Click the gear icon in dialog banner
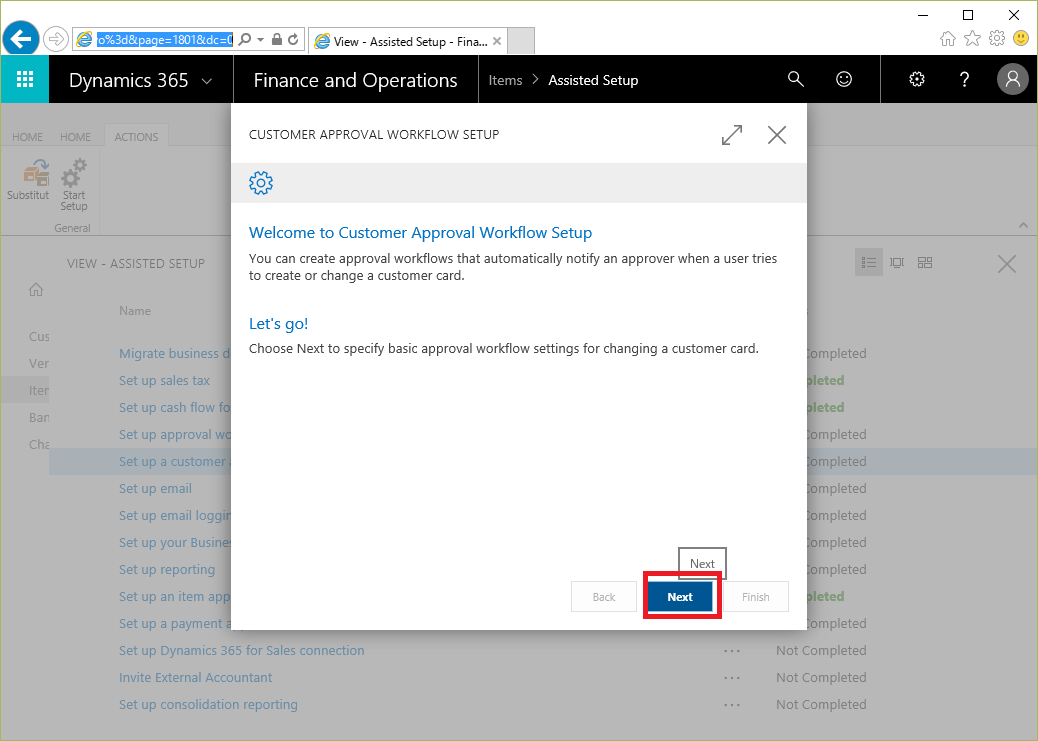The width and height of the screenshot is (1038, 741). click(x=261, y=183)
